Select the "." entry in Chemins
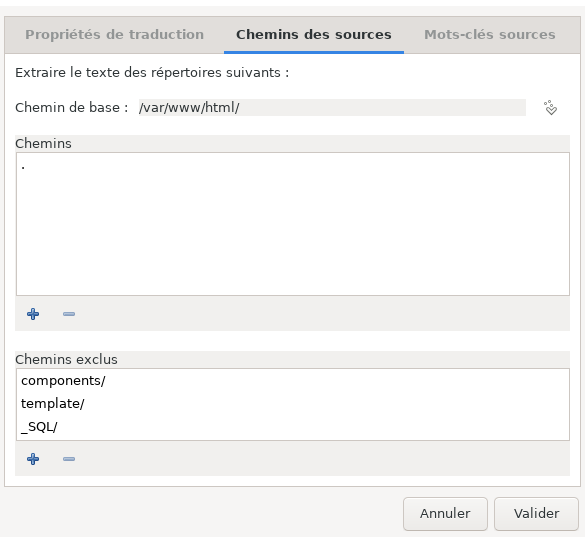The image size is (585, 537). point(292,166)
